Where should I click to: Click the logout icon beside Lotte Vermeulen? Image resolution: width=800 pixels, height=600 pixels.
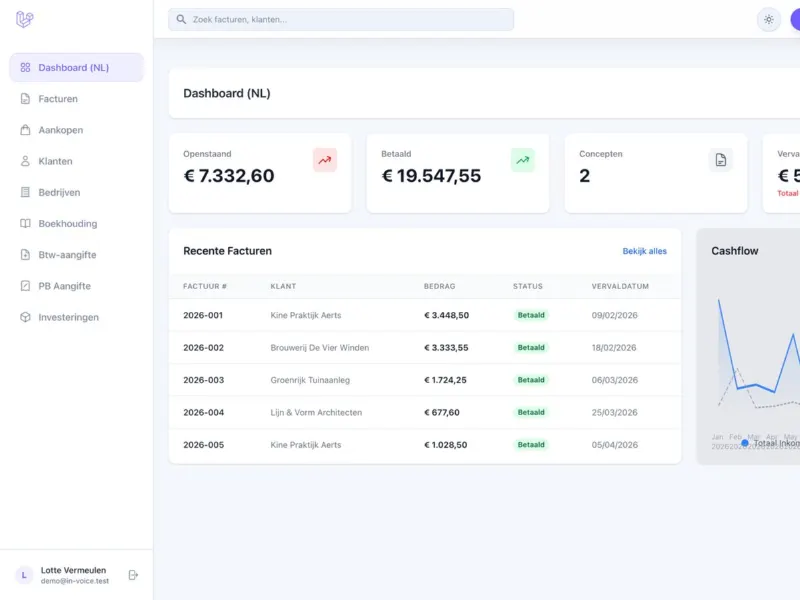pyautogui.click(x=133, y=575)
